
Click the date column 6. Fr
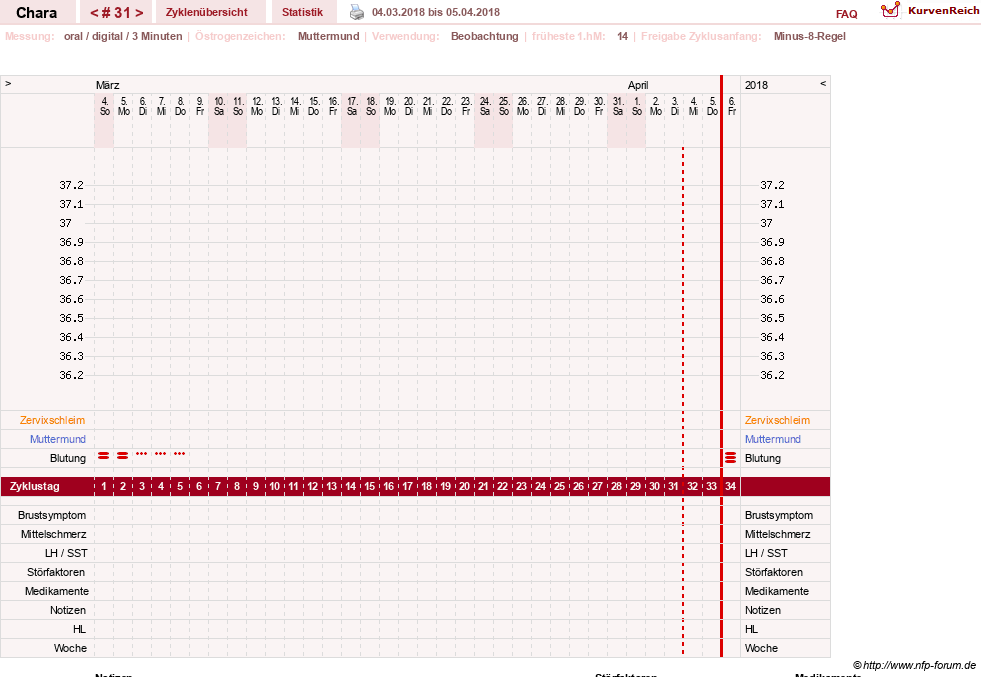(x=731, y=106)
